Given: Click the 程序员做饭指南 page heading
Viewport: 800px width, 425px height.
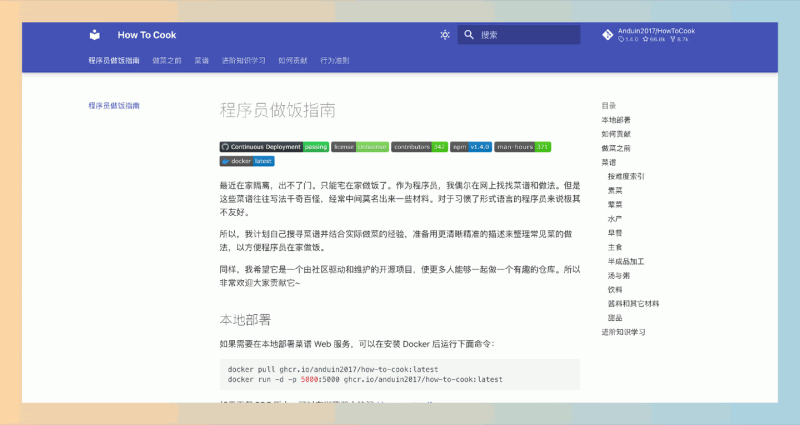Looking at the screenshot, I should (278, 110).
